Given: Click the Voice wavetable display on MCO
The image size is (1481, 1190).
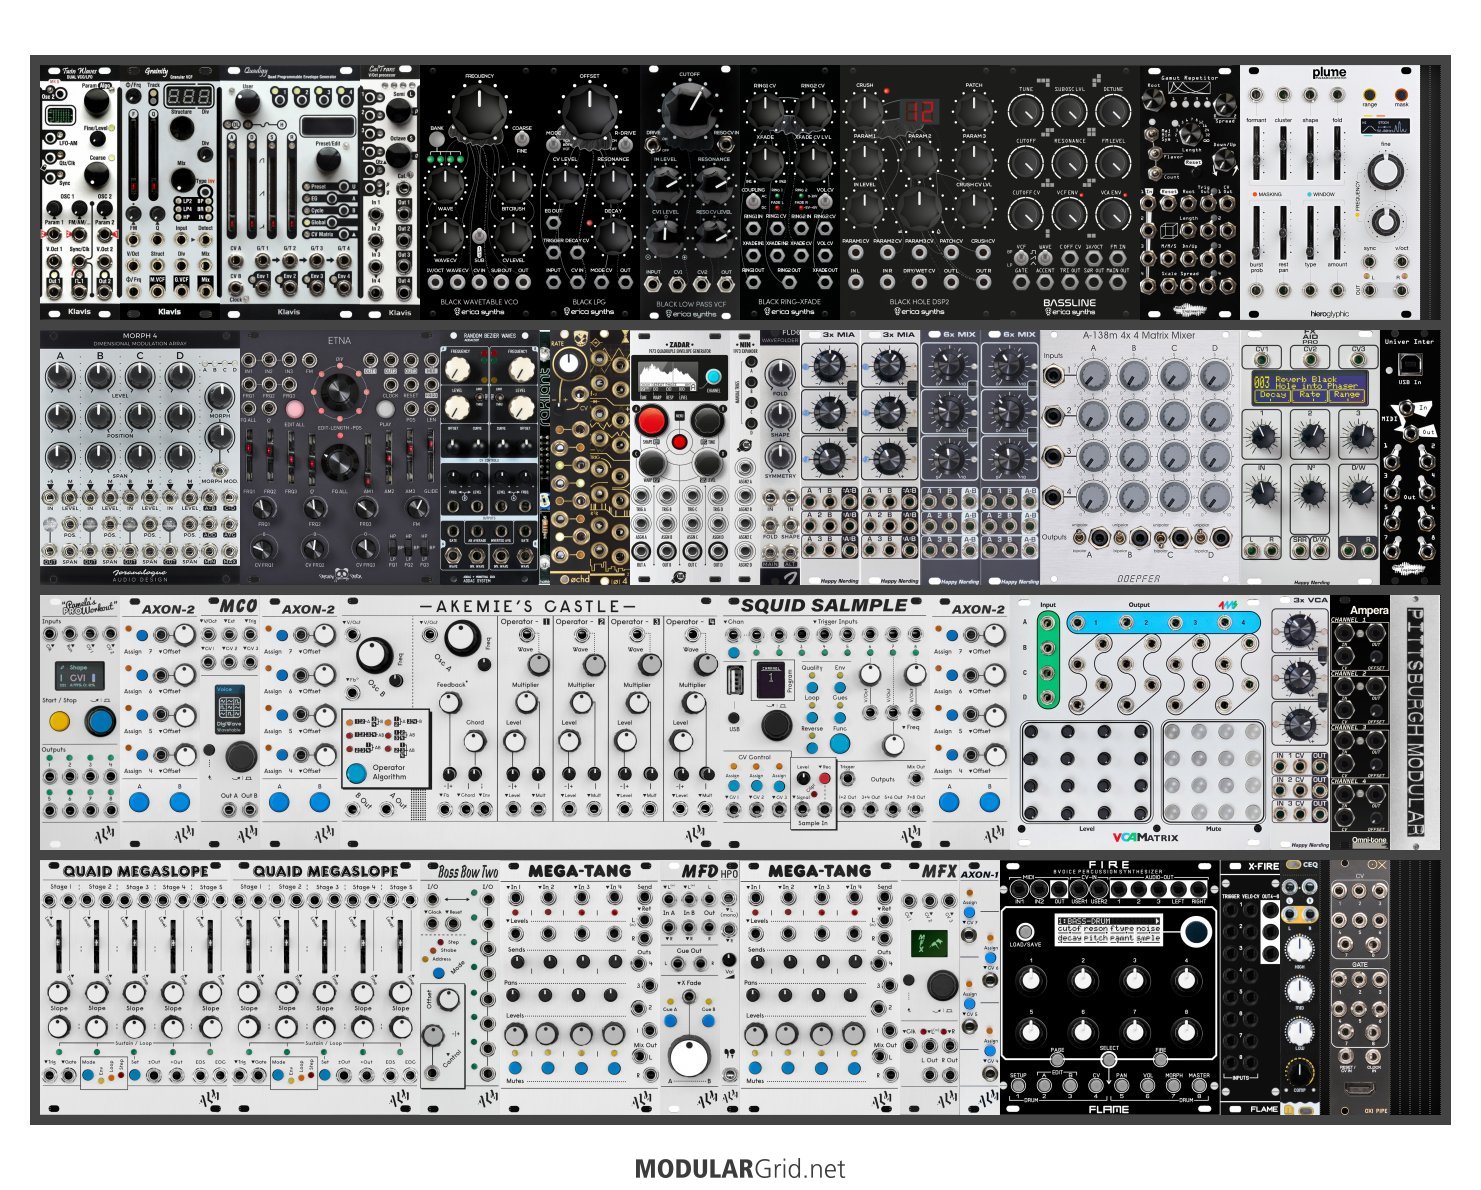Looking at the screenshot, I should tap(229, 709).
